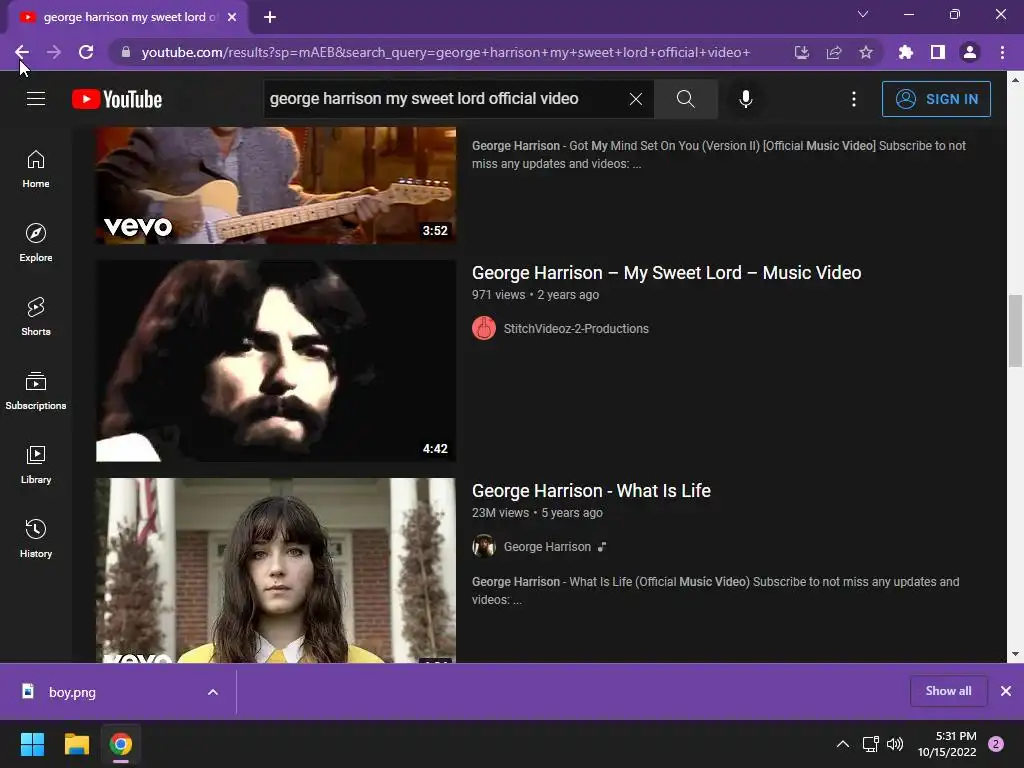
Task: Open StitchVideoz-2-Productions channel name
Action: coord(576,328)
